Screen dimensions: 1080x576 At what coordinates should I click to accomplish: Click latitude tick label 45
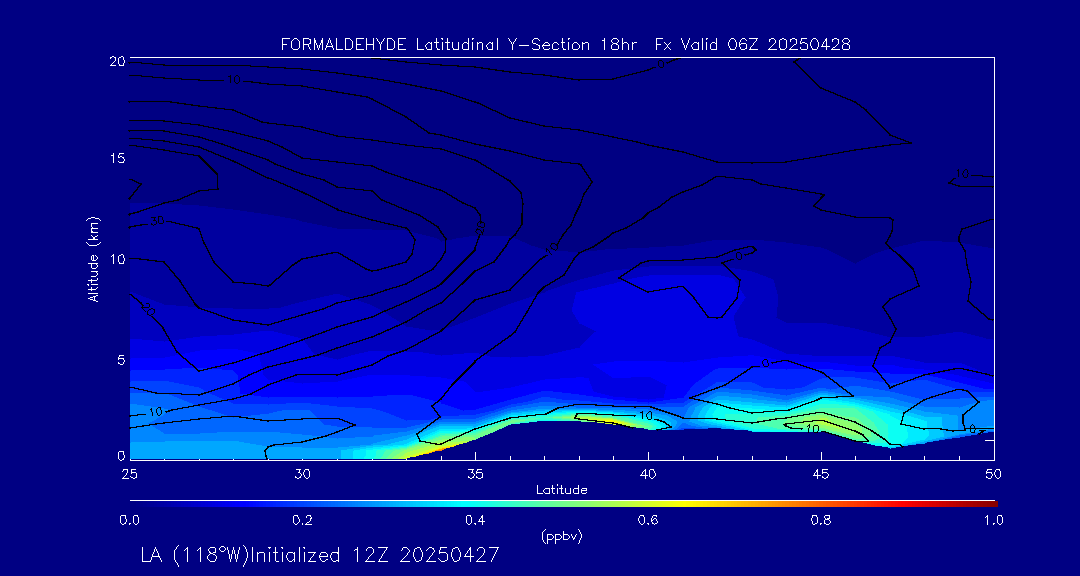pos(821,474)
